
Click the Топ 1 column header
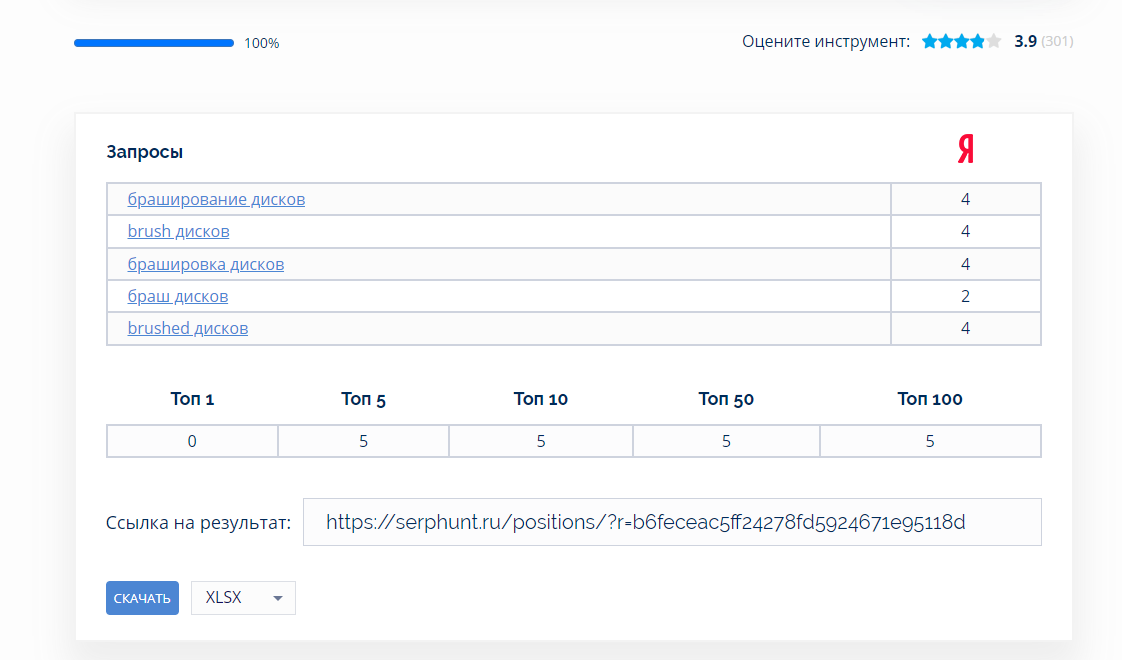point(192,399)
